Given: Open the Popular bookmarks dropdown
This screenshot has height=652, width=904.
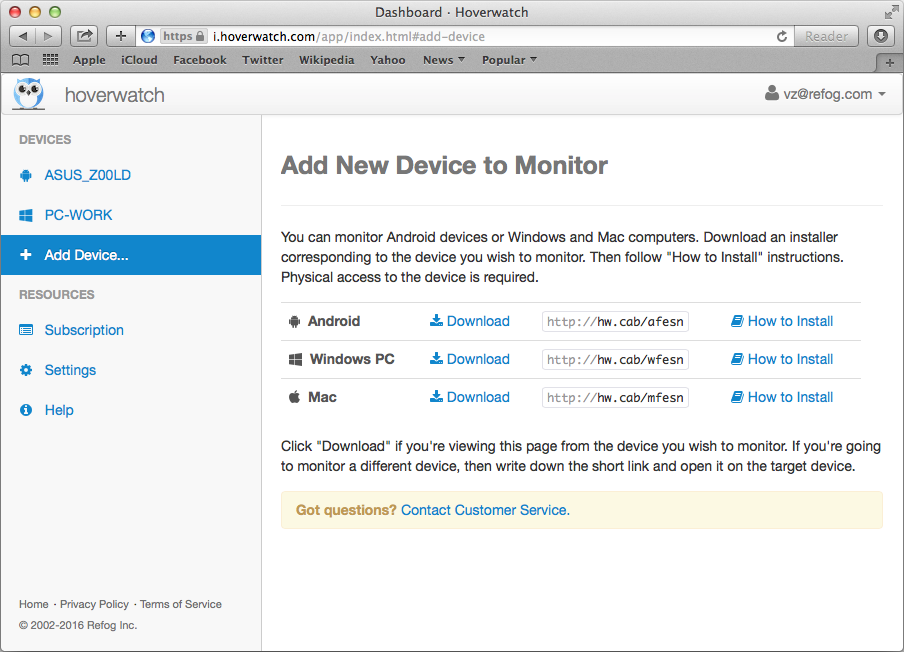Looking at the screenshot, I should pos(509,60).
